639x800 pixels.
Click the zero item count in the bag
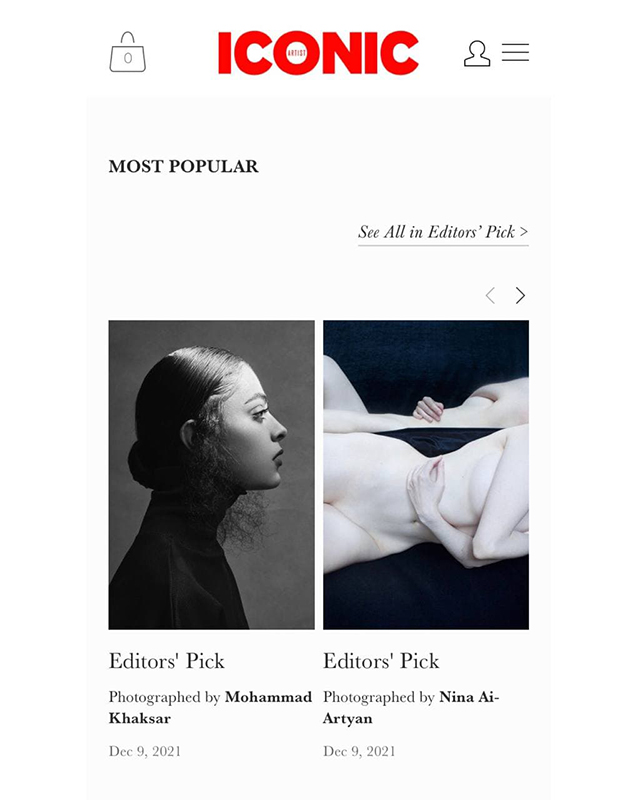coord(128,58)
